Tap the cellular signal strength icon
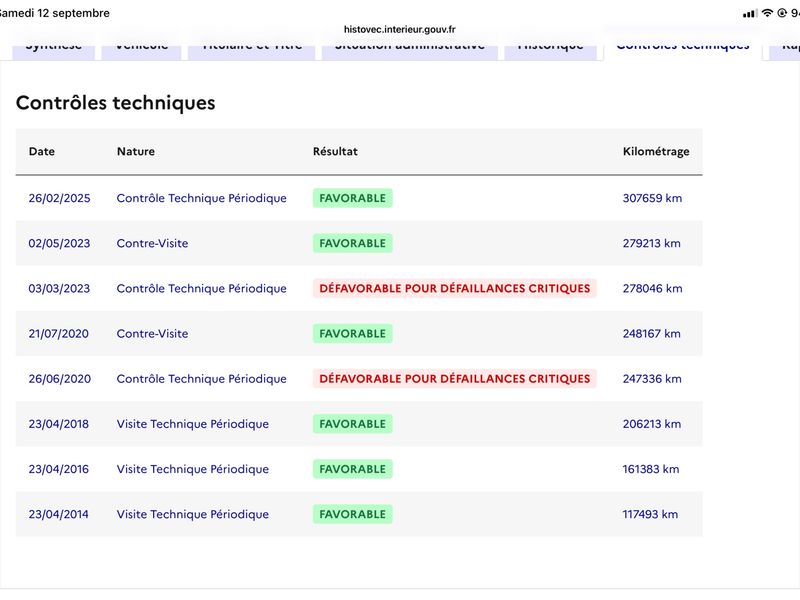 pyautogui.click(x=750, y=13)
